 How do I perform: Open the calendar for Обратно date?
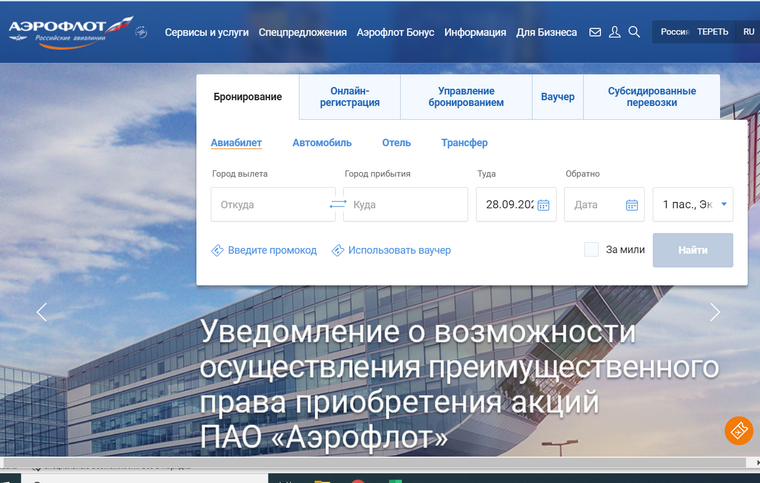632,205
